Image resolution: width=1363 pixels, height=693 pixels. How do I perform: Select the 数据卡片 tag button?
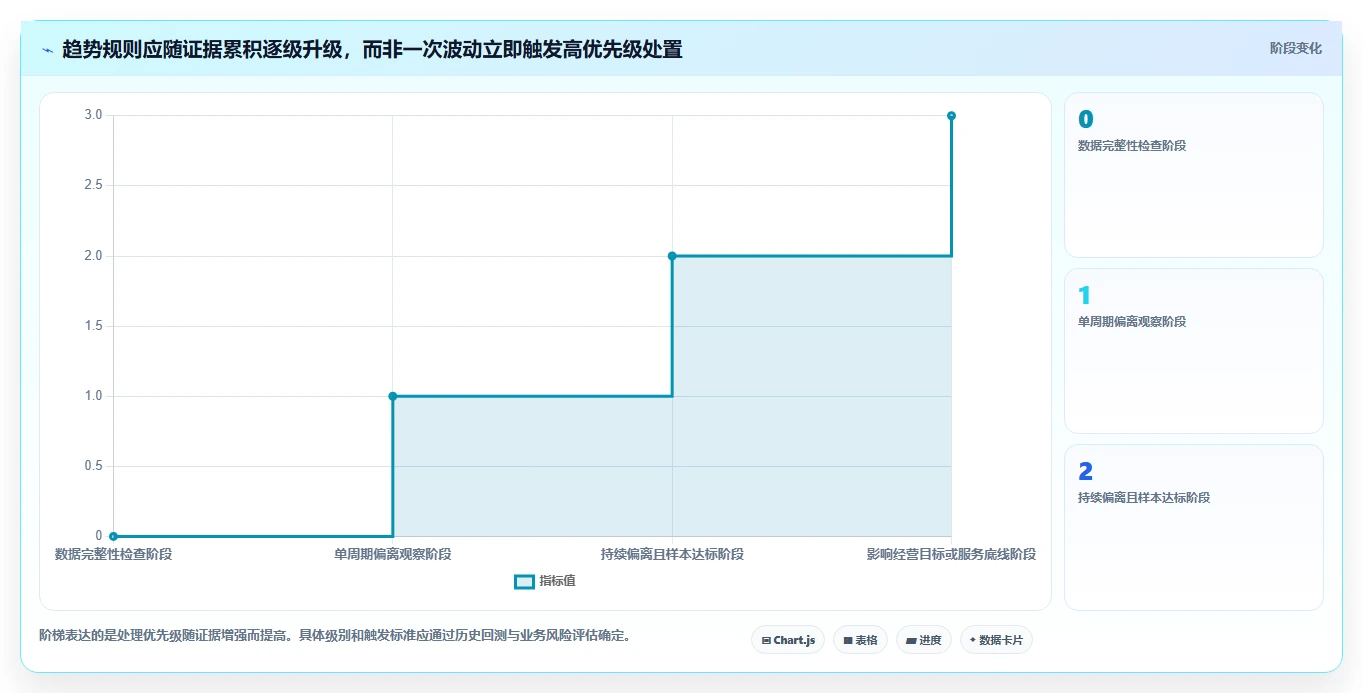pos(996,640)
